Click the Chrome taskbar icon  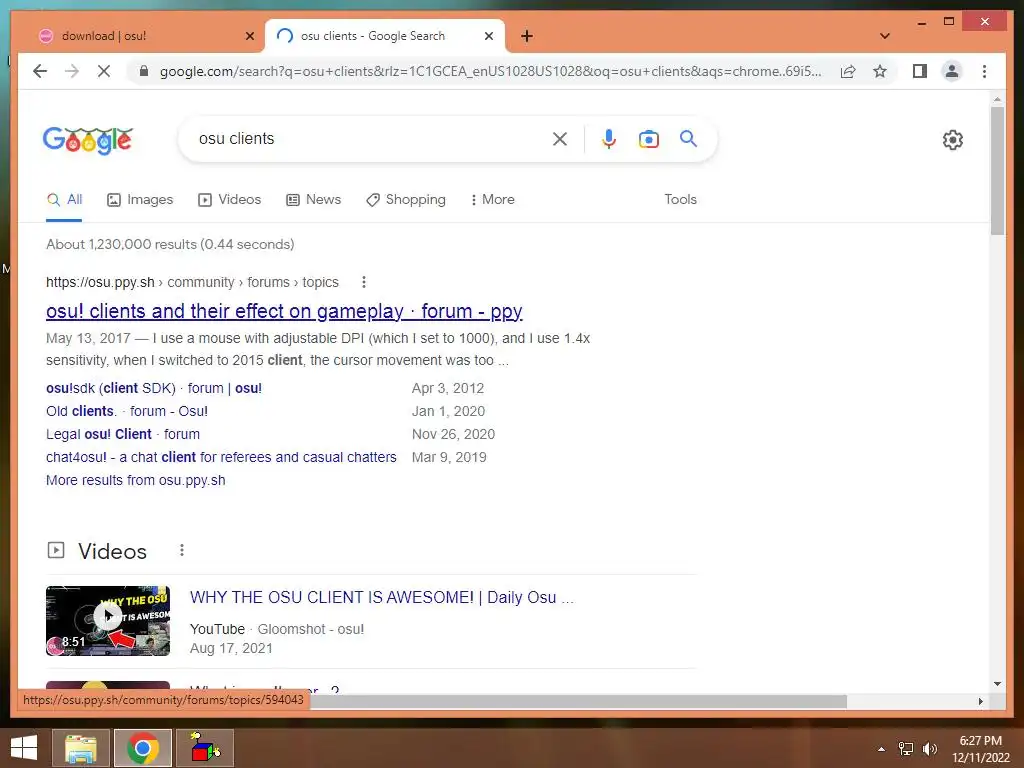pyautogui.click(x=143, y=748)
